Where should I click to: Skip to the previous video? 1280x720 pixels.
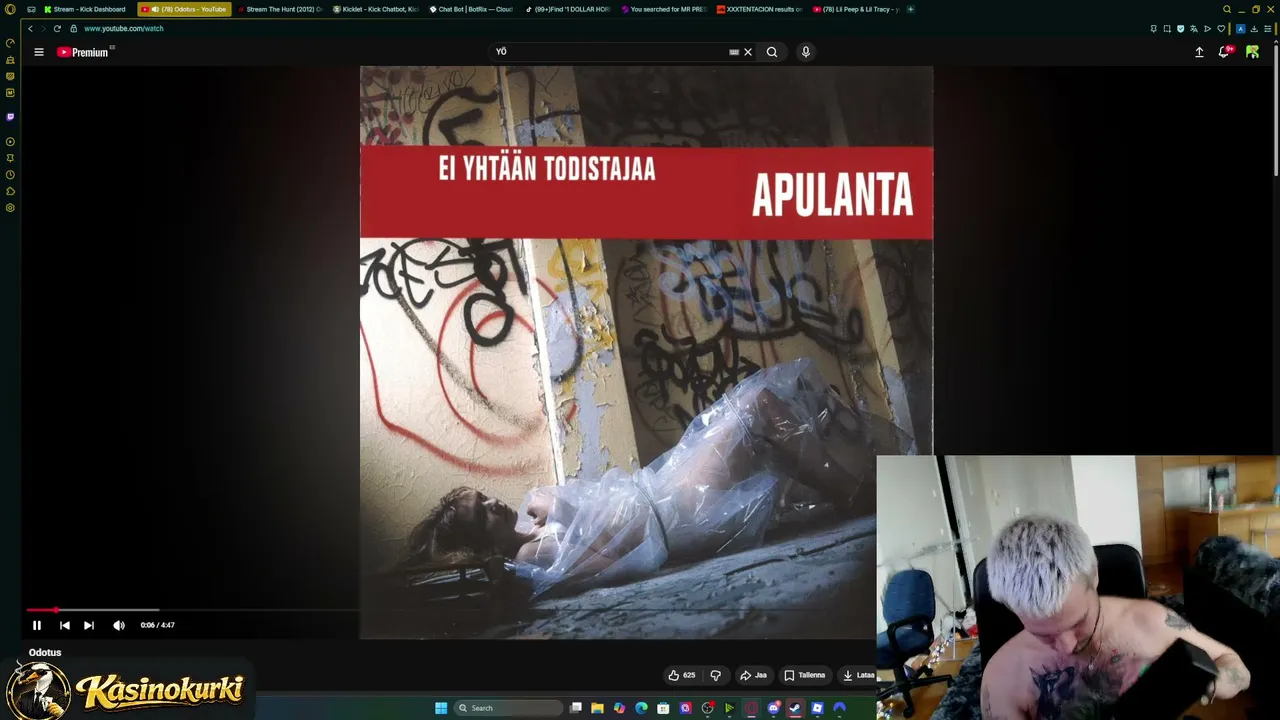[x=65, y=625]
